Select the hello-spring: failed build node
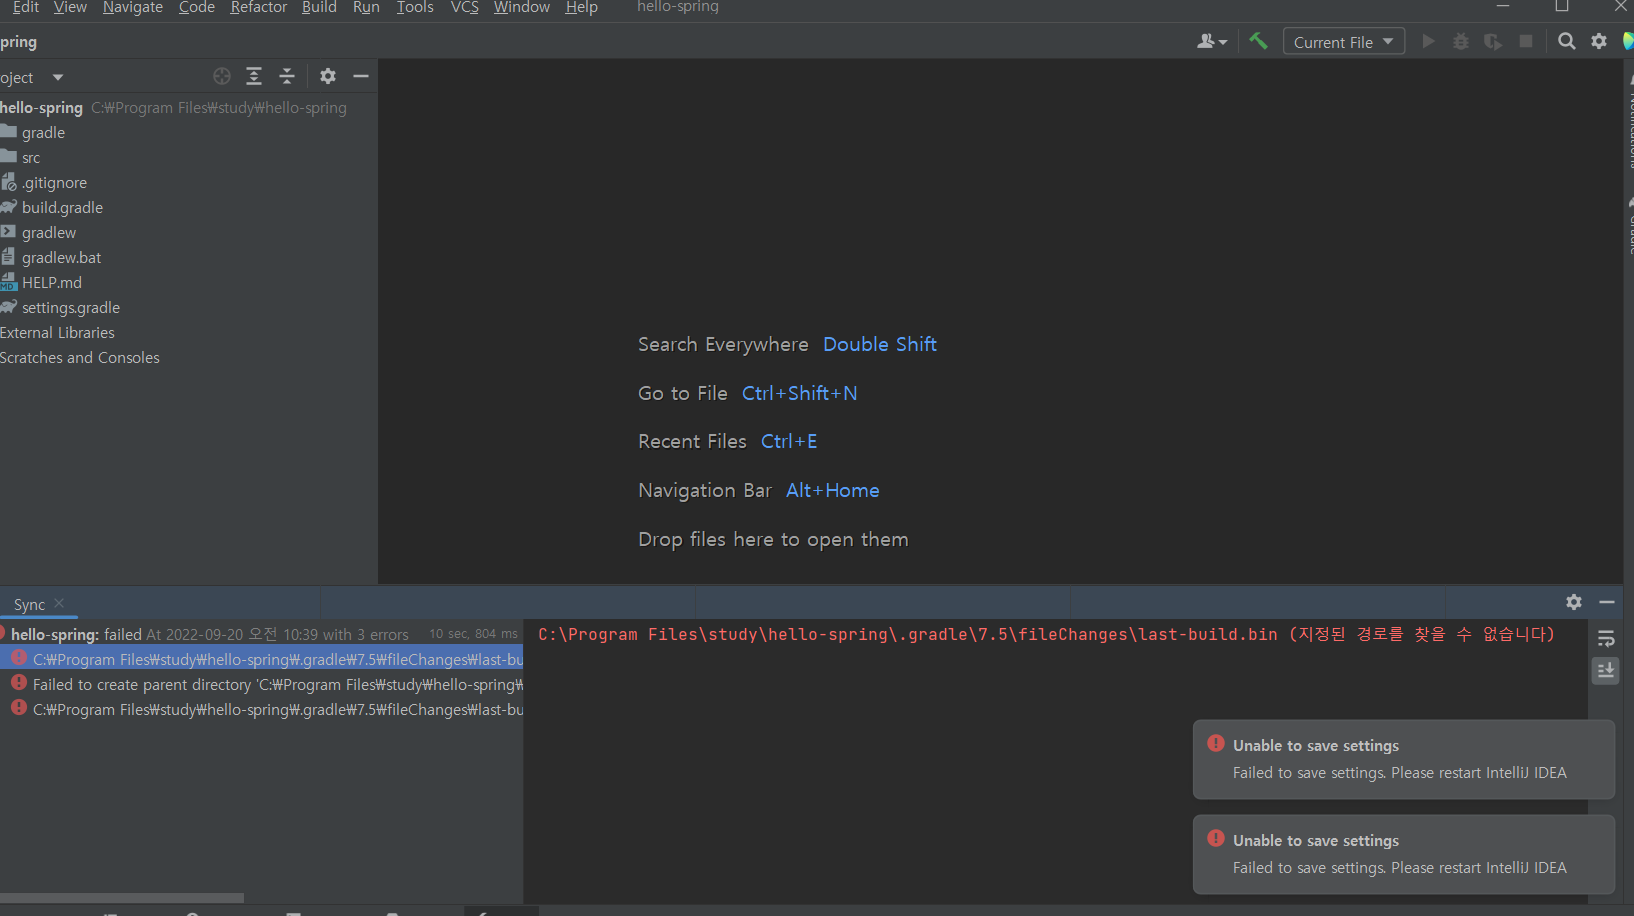 [261, 634]
